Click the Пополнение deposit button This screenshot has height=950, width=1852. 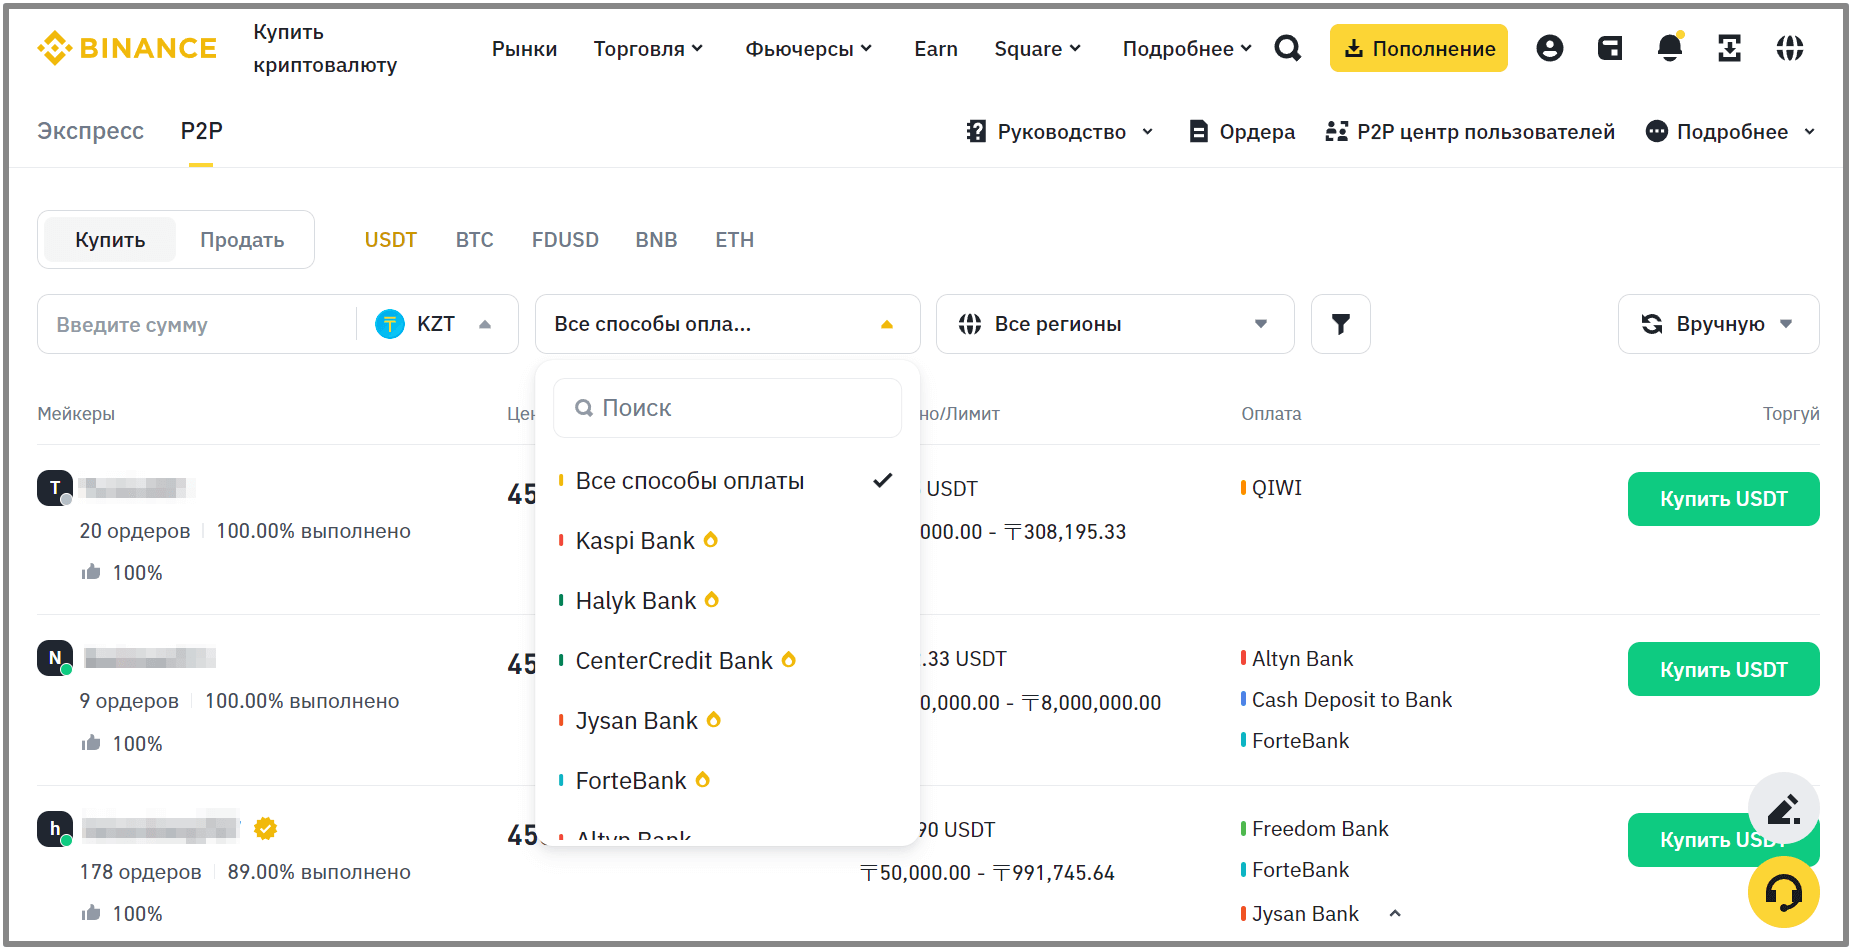tap(1419, 48)
